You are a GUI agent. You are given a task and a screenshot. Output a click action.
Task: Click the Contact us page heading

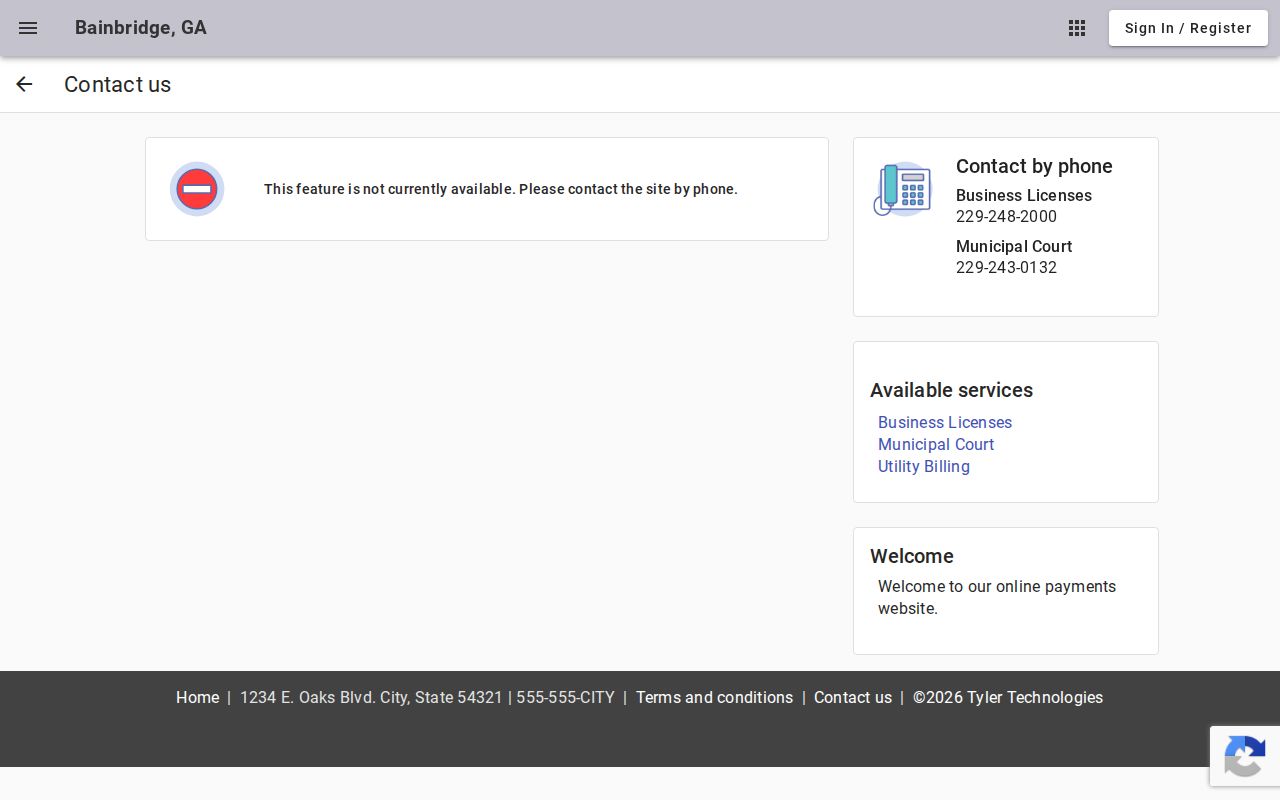[x=117, y=84]
